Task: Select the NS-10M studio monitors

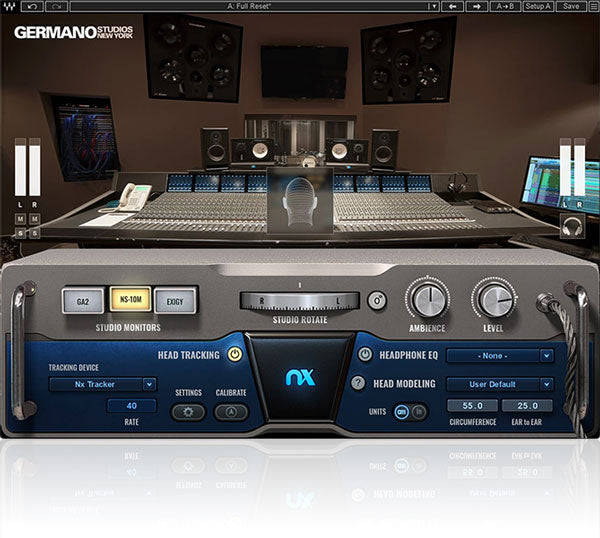Action: pos(130,299)
